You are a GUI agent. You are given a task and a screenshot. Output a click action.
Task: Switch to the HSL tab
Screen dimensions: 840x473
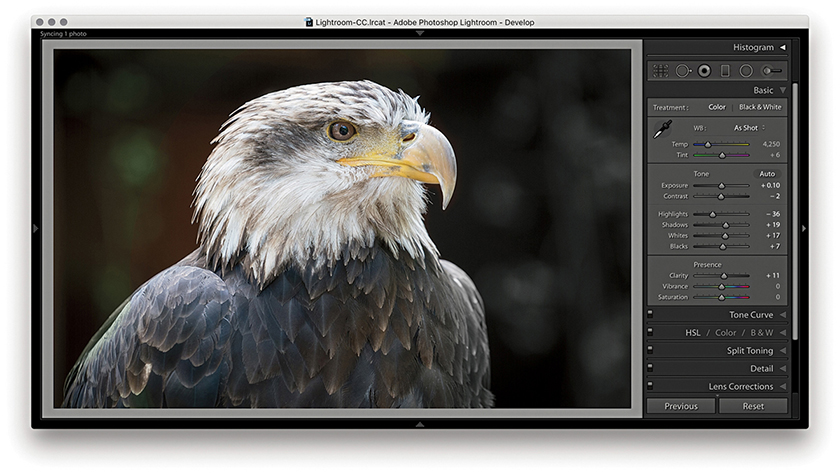click(x=693, y=333)
